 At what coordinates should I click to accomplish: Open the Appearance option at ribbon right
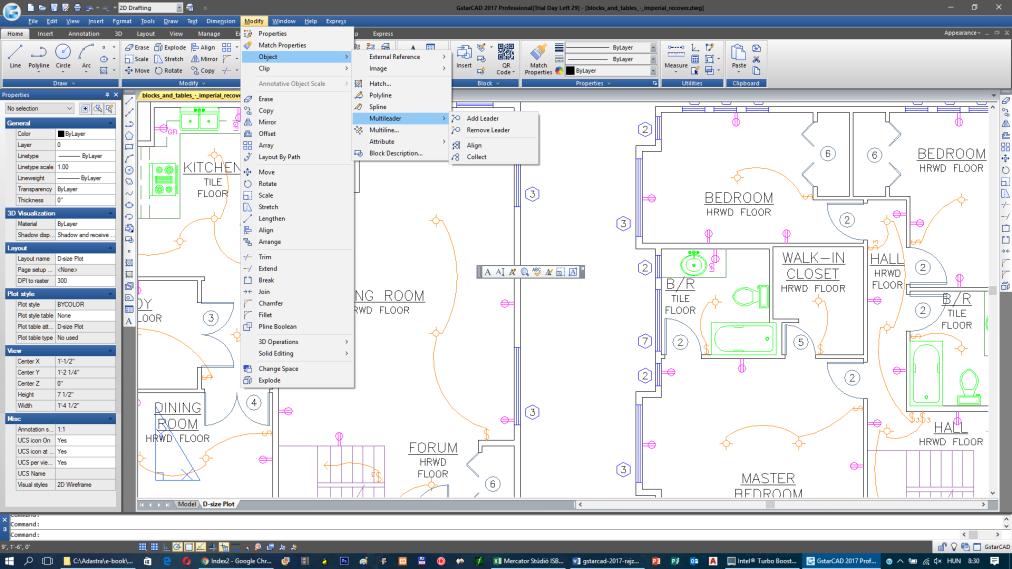(962, 33)
